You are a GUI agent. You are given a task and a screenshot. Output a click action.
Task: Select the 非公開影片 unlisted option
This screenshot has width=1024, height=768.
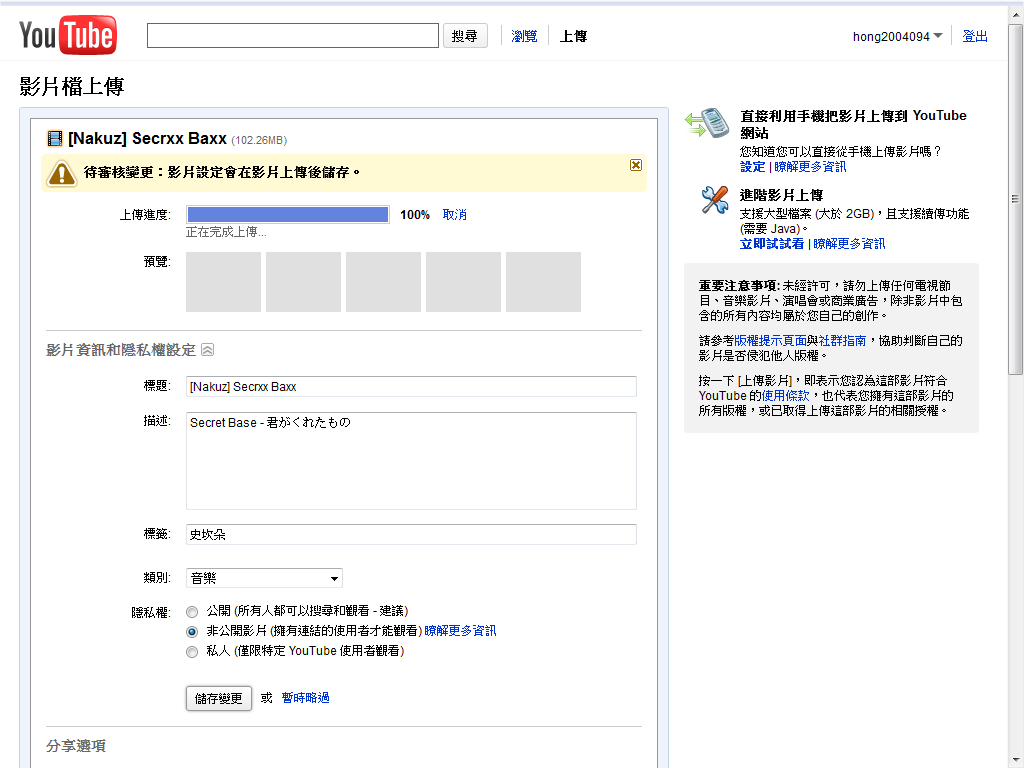(x=193, y=632)
